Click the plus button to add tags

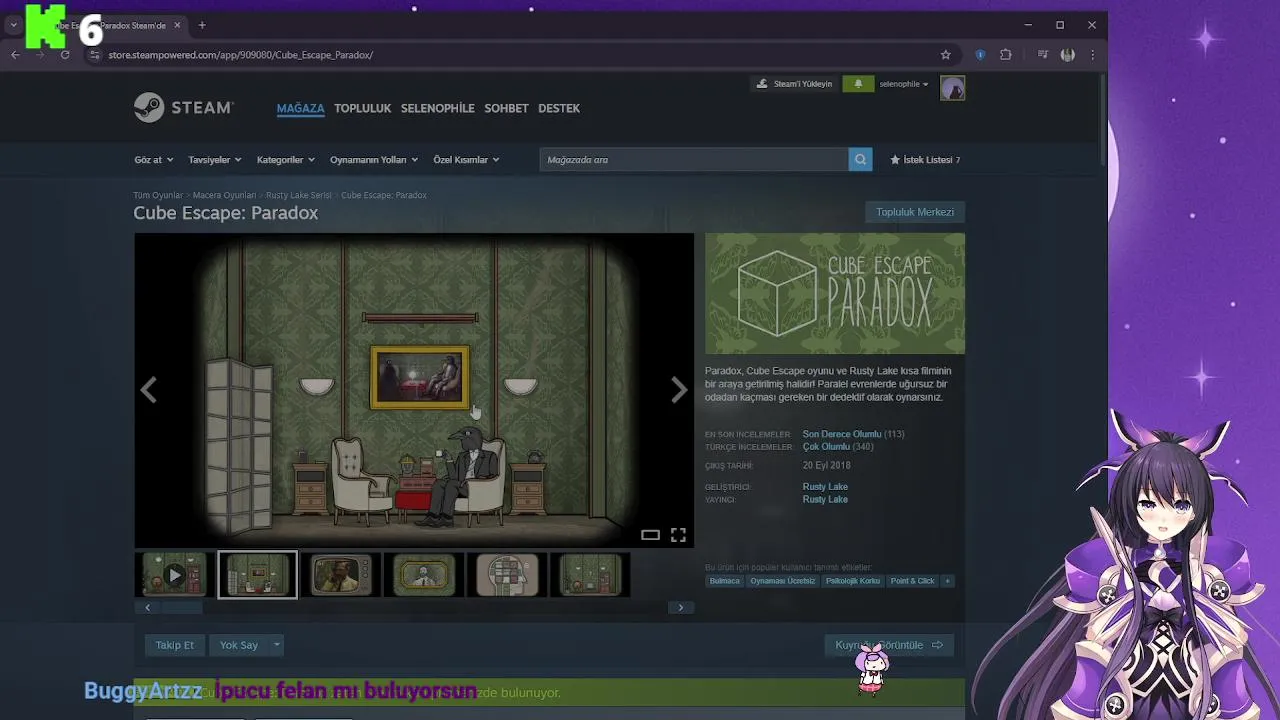pyautogui.click(x=947, y=581)
